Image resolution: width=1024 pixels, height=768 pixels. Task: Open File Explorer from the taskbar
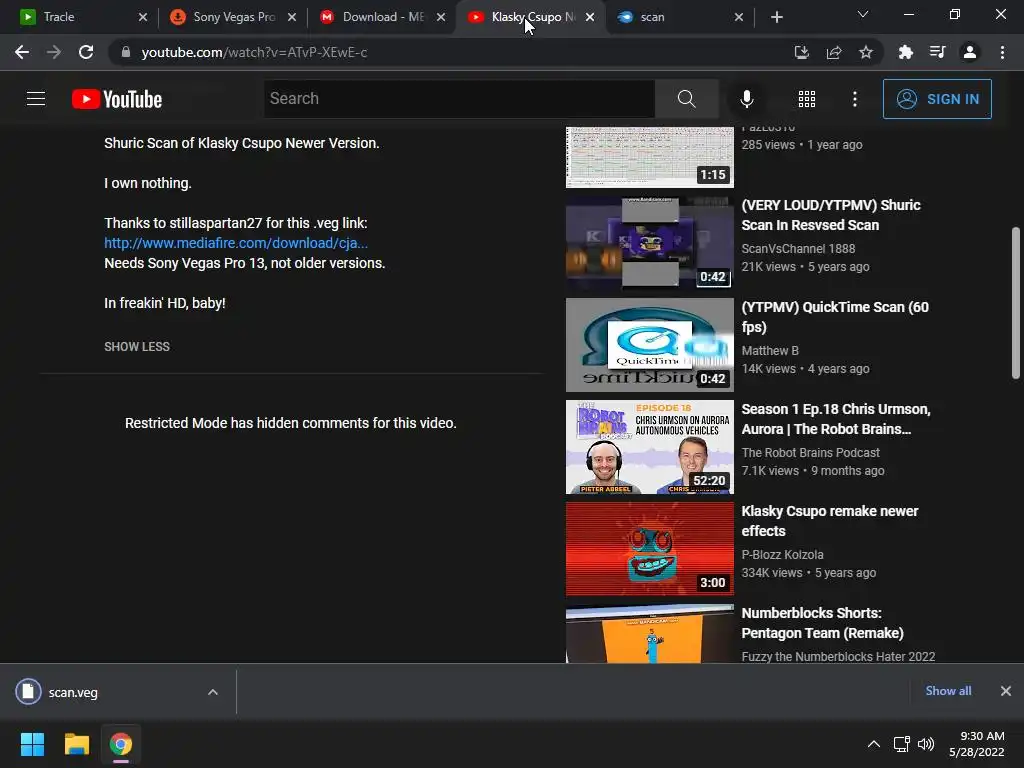(x=76, y=744)
